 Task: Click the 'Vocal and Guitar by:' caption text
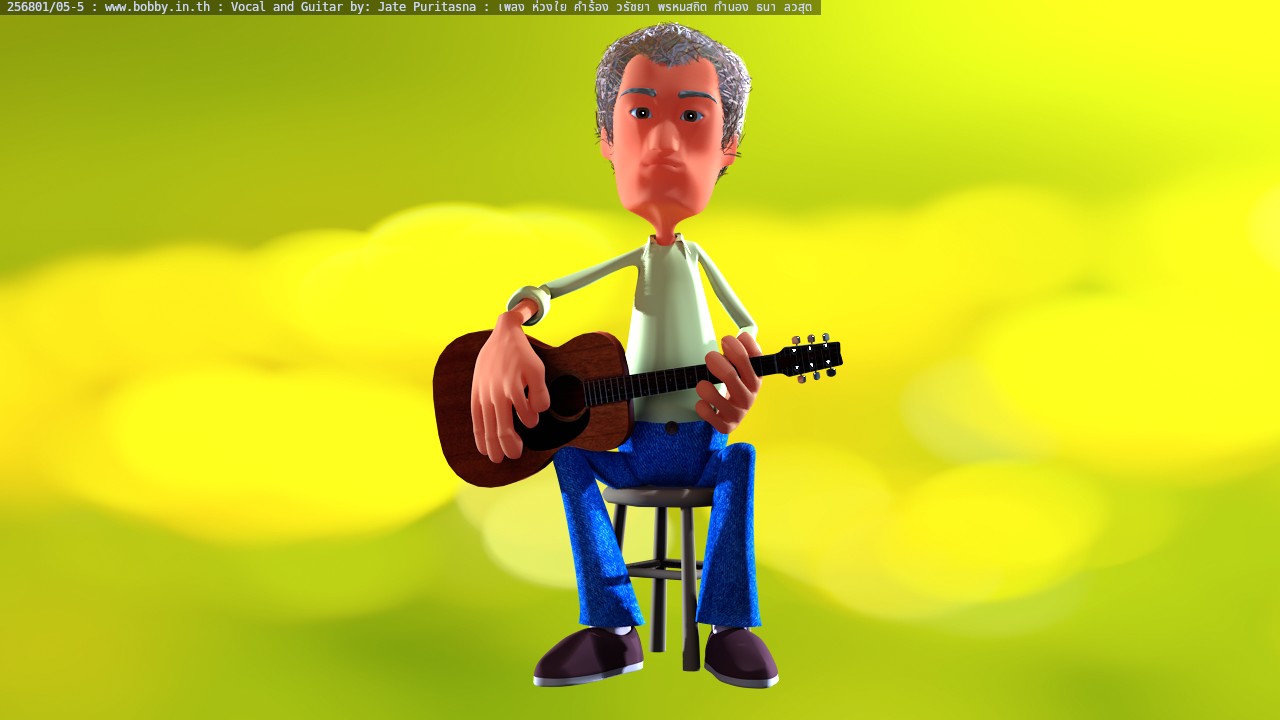(300, 7)
